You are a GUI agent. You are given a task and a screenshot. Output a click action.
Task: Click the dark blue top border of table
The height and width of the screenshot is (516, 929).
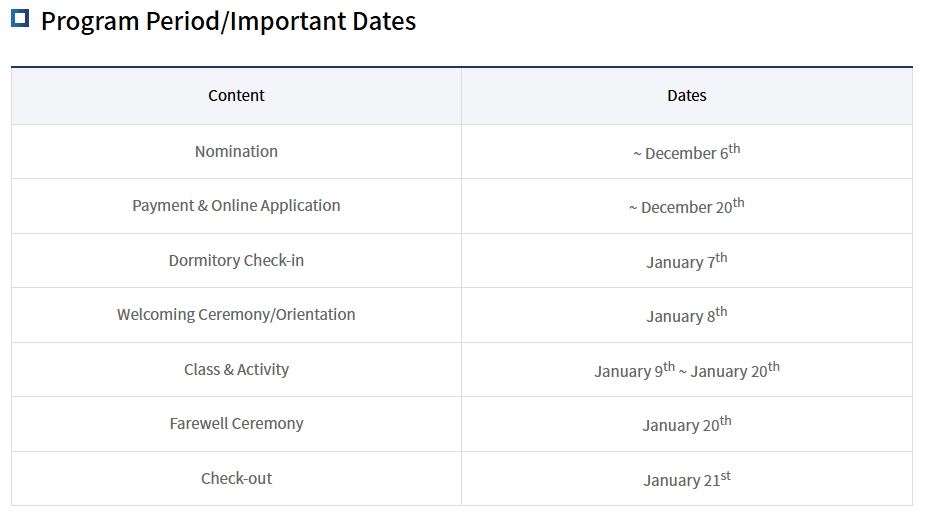pyautogui.click(x=462, y=67)
